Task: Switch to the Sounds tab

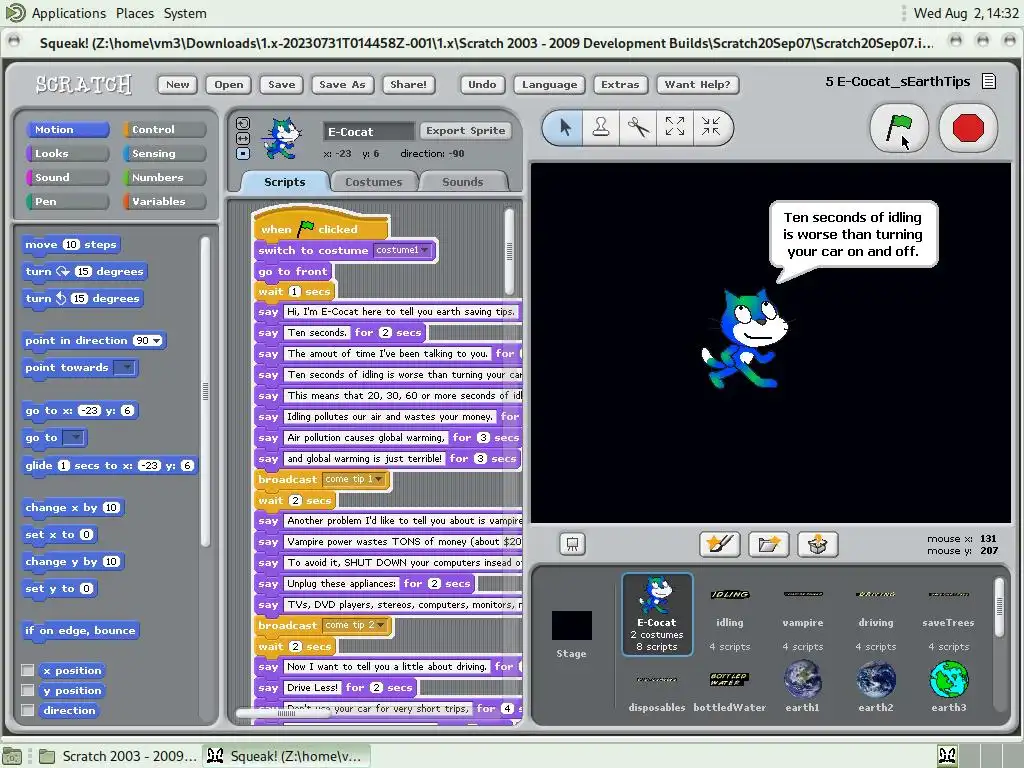Action: pos(462,182)
